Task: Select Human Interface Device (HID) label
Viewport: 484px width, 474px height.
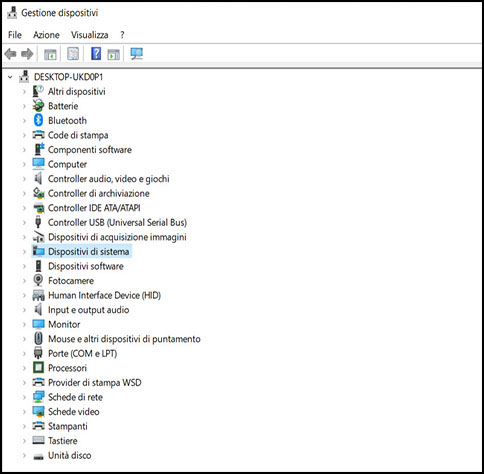Action: point(104,295)
